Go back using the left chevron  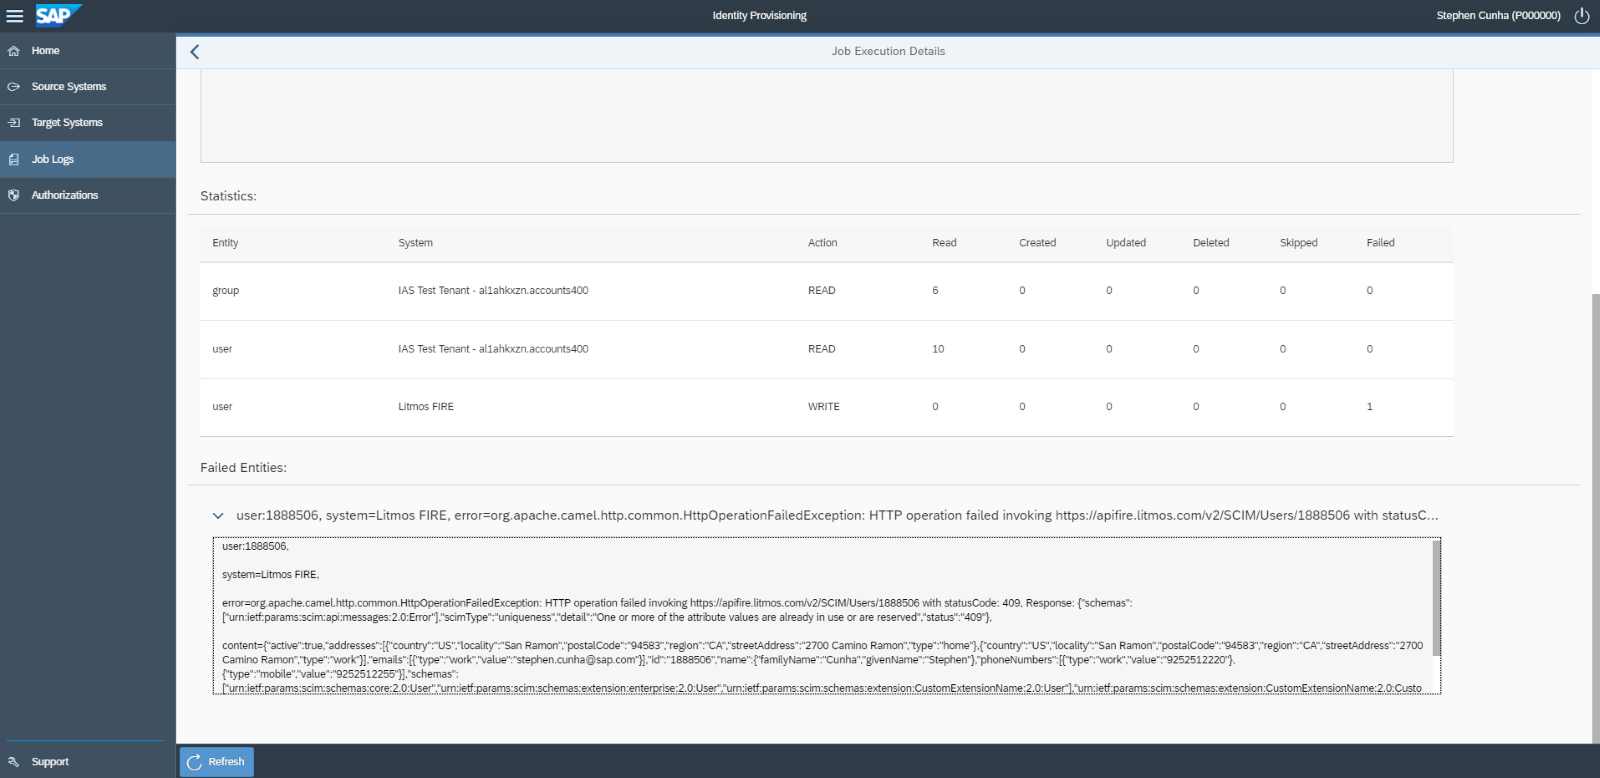[195, 52]
